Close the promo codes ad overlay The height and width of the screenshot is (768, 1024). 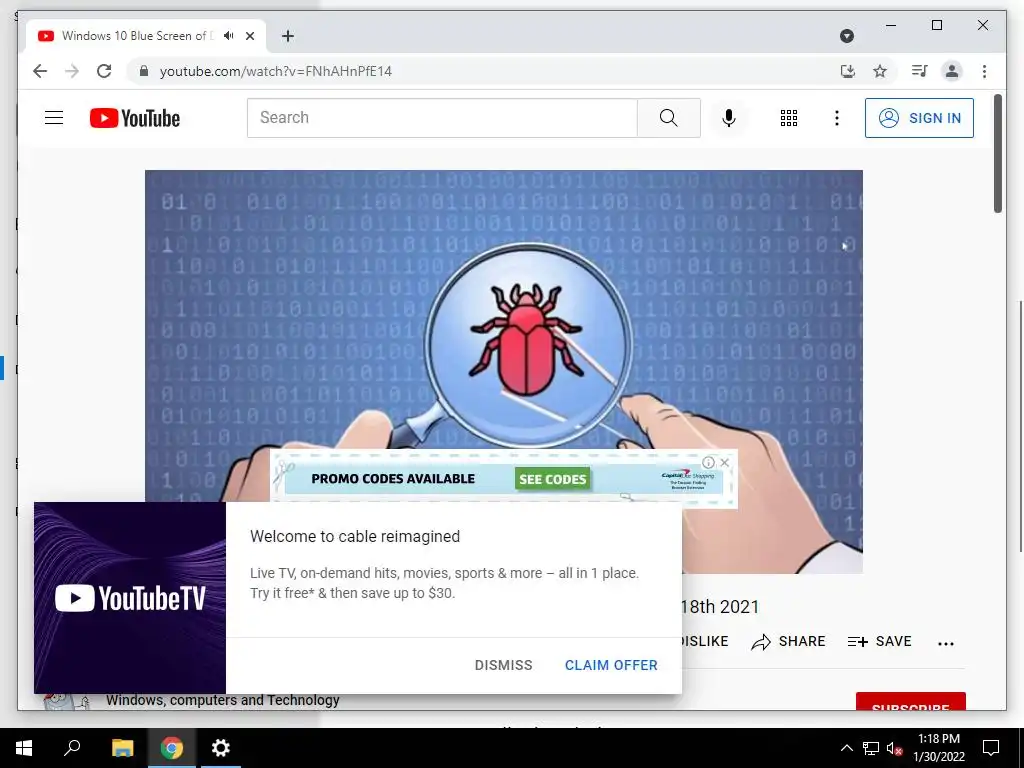point(725,462)
